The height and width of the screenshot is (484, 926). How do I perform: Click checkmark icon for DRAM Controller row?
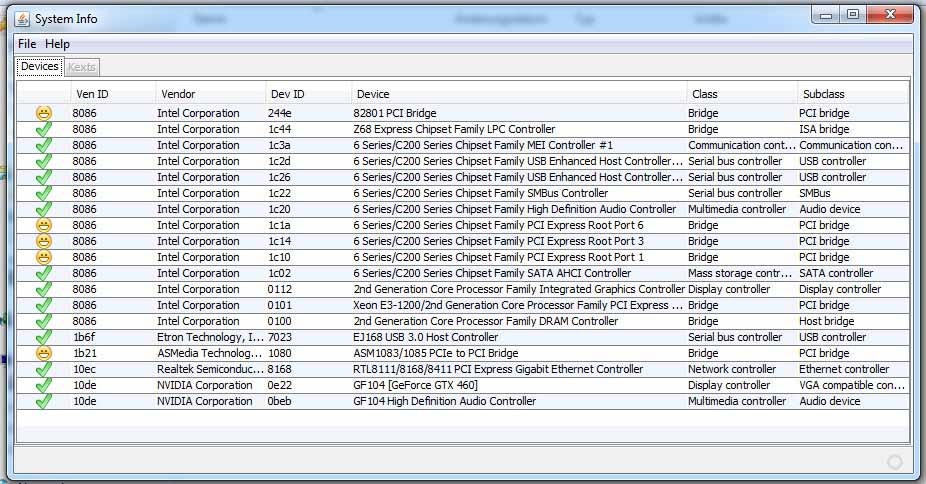pyautogui.click(x=44, y=321)
